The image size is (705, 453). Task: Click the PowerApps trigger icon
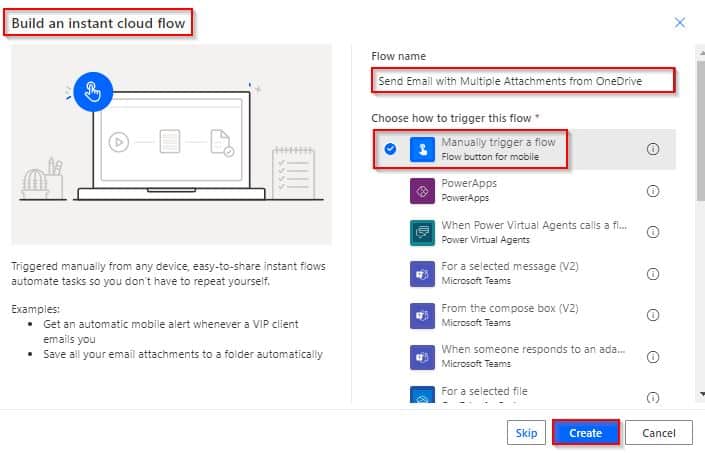422,191
